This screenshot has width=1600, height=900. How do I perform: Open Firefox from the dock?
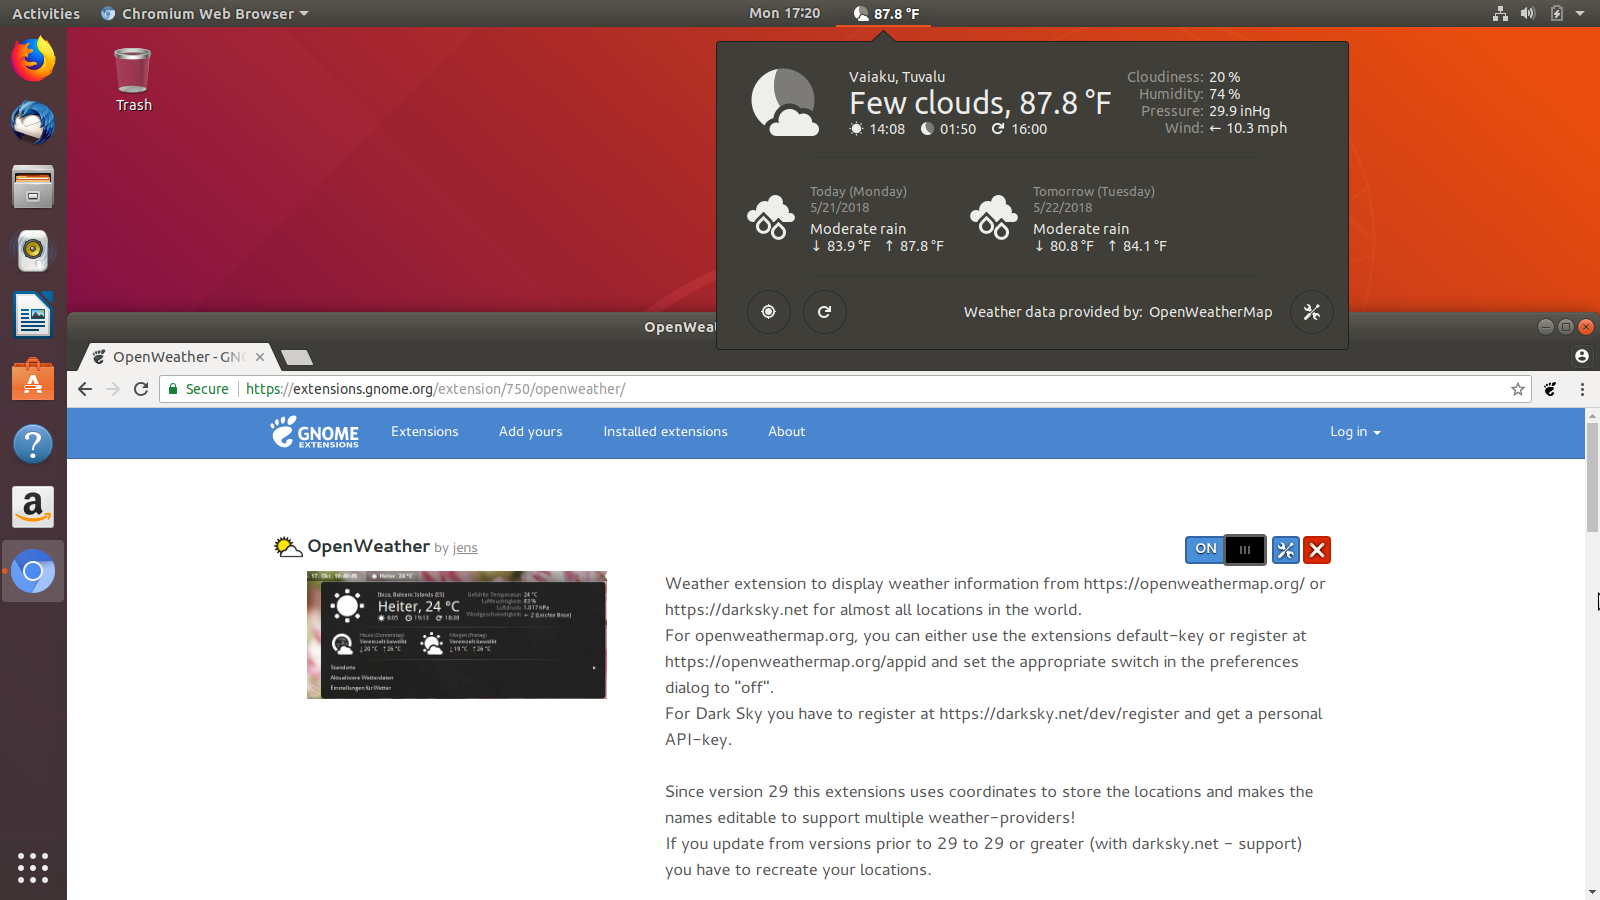[x=33, y=59]
